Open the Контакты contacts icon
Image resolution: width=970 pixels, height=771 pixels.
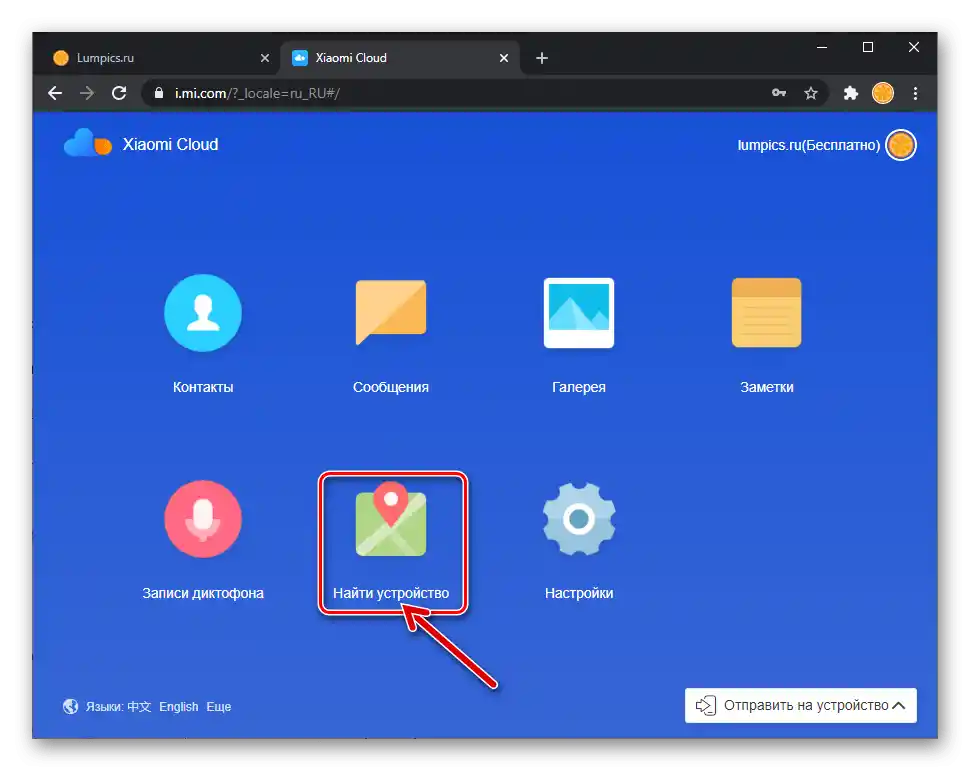click(x=203, y=312)
